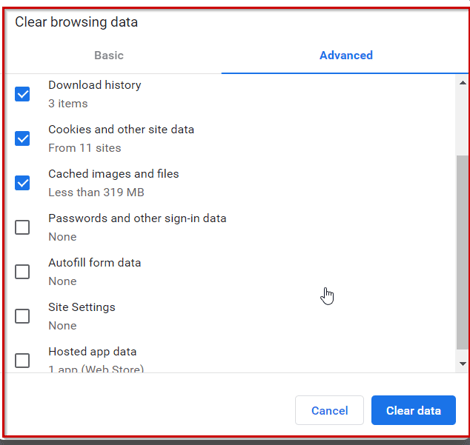470x445 pixels.
Task: Click the Cached images and files label
Action: click(x=113, y=174)
